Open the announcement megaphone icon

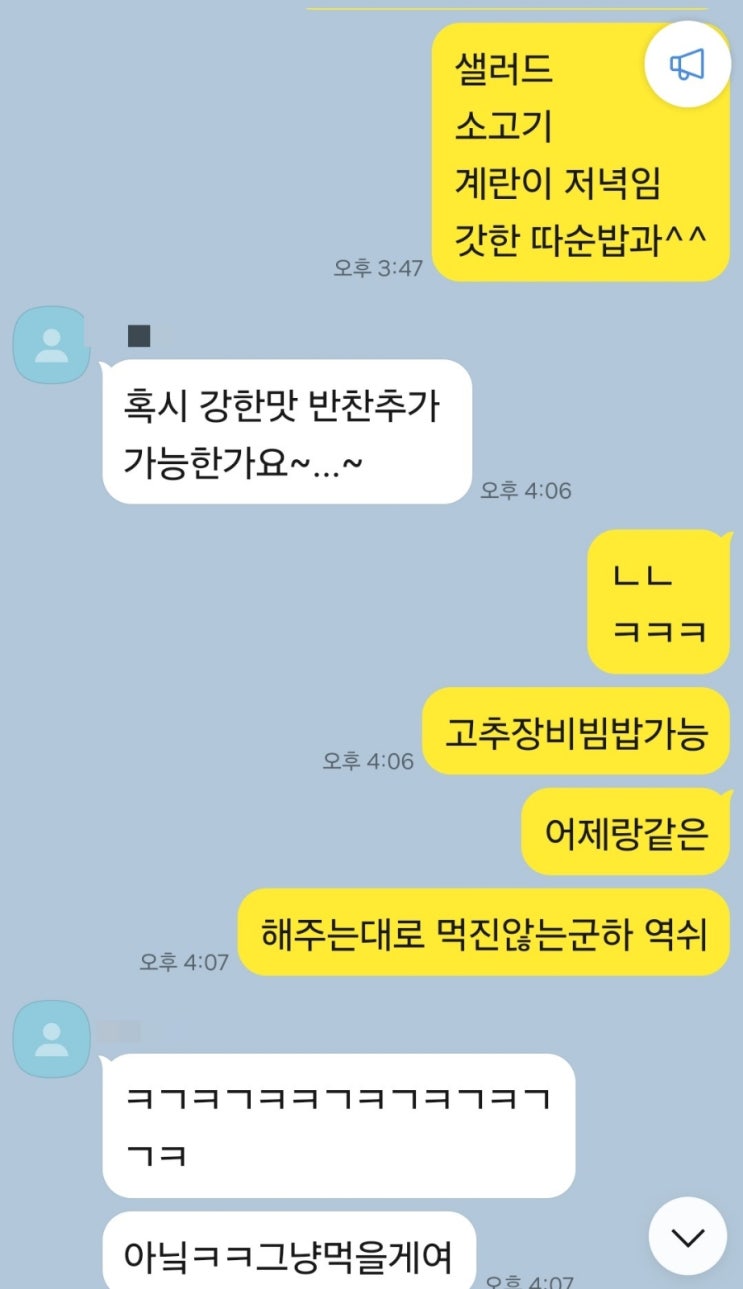[687, 65]
